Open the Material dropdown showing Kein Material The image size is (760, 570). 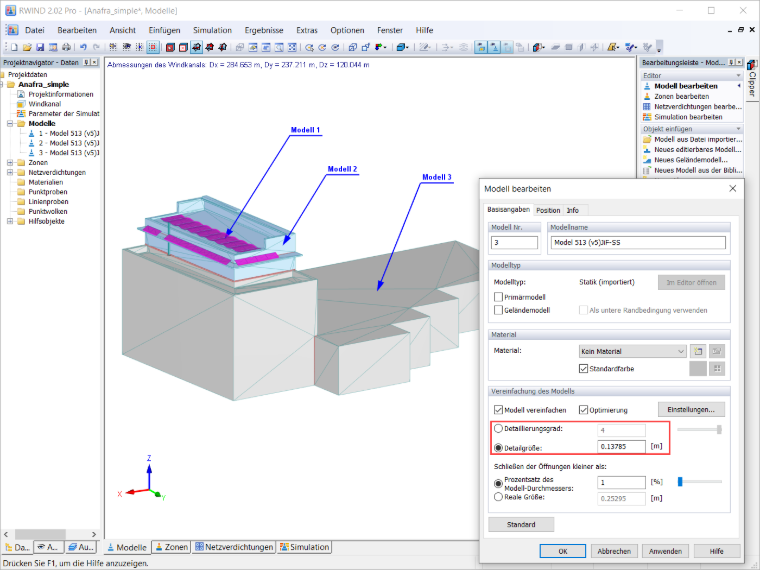point(633,351)
